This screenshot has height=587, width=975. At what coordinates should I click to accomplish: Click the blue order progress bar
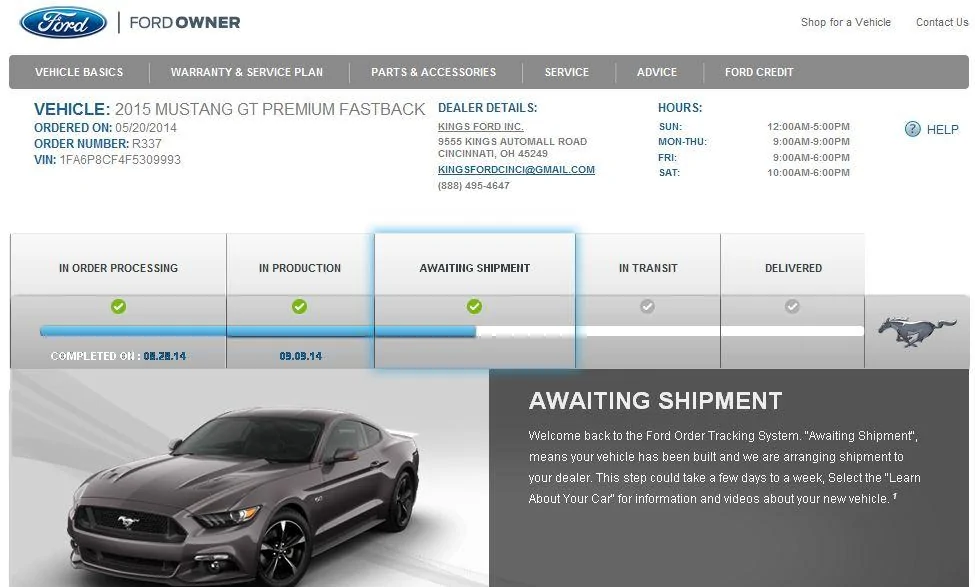point(258,331)
